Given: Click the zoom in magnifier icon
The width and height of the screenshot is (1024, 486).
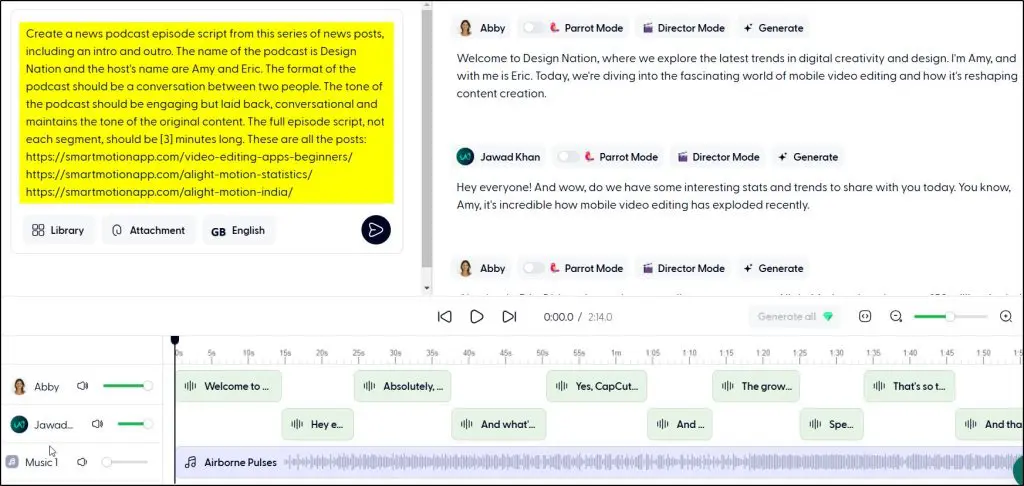Looking at the screenshot, I should (1006, 317).
